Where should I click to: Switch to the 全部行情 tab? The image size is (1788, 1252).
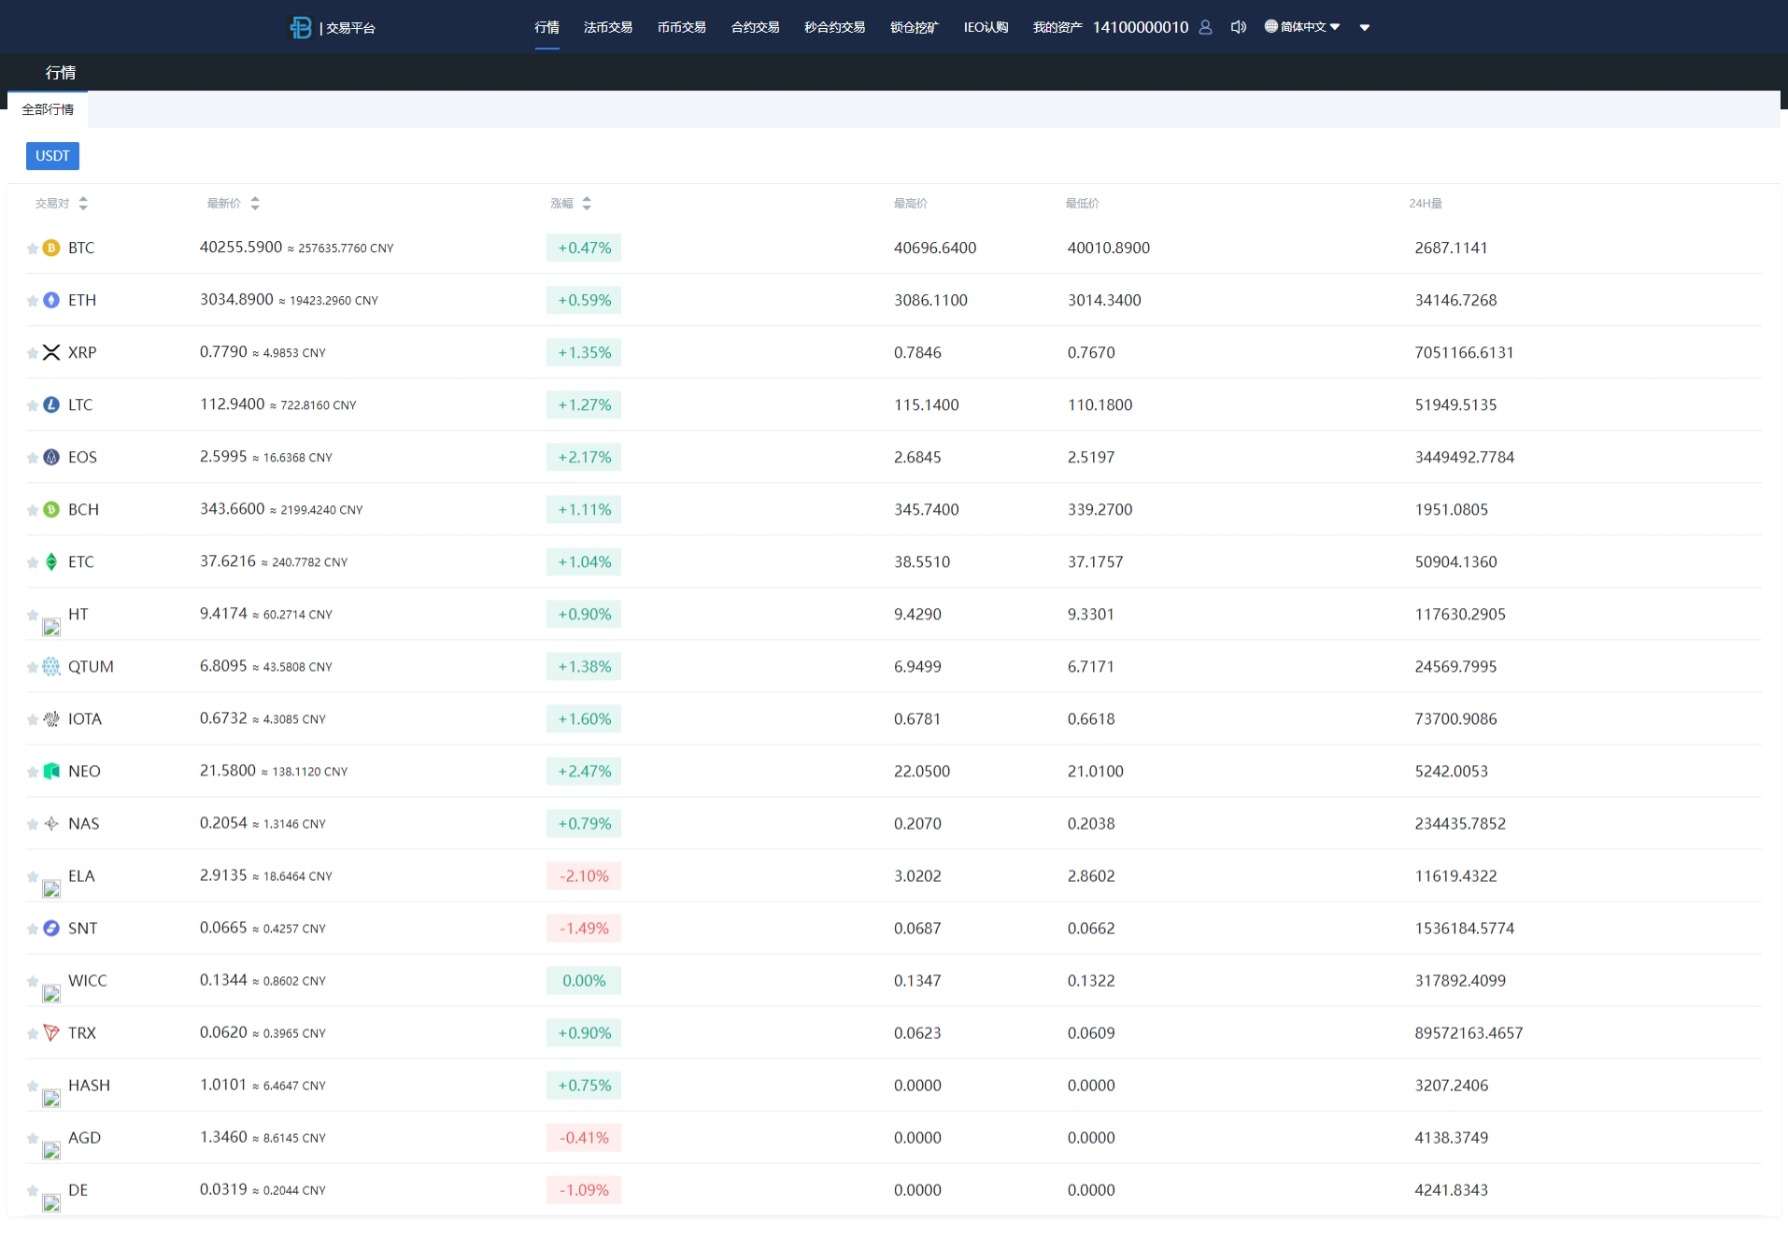tap(48, 109)
